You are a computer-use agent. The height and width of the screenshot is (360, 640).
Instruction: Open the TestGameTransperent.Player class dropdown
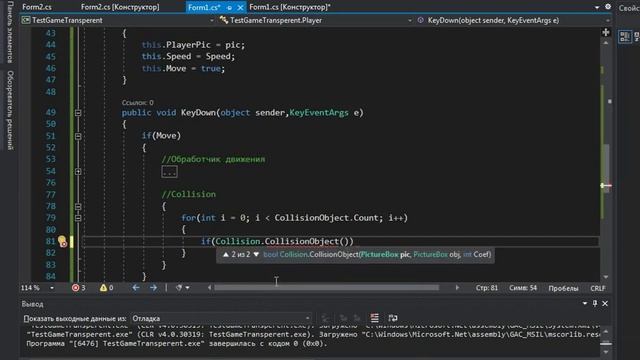click(x=315, y=20)
